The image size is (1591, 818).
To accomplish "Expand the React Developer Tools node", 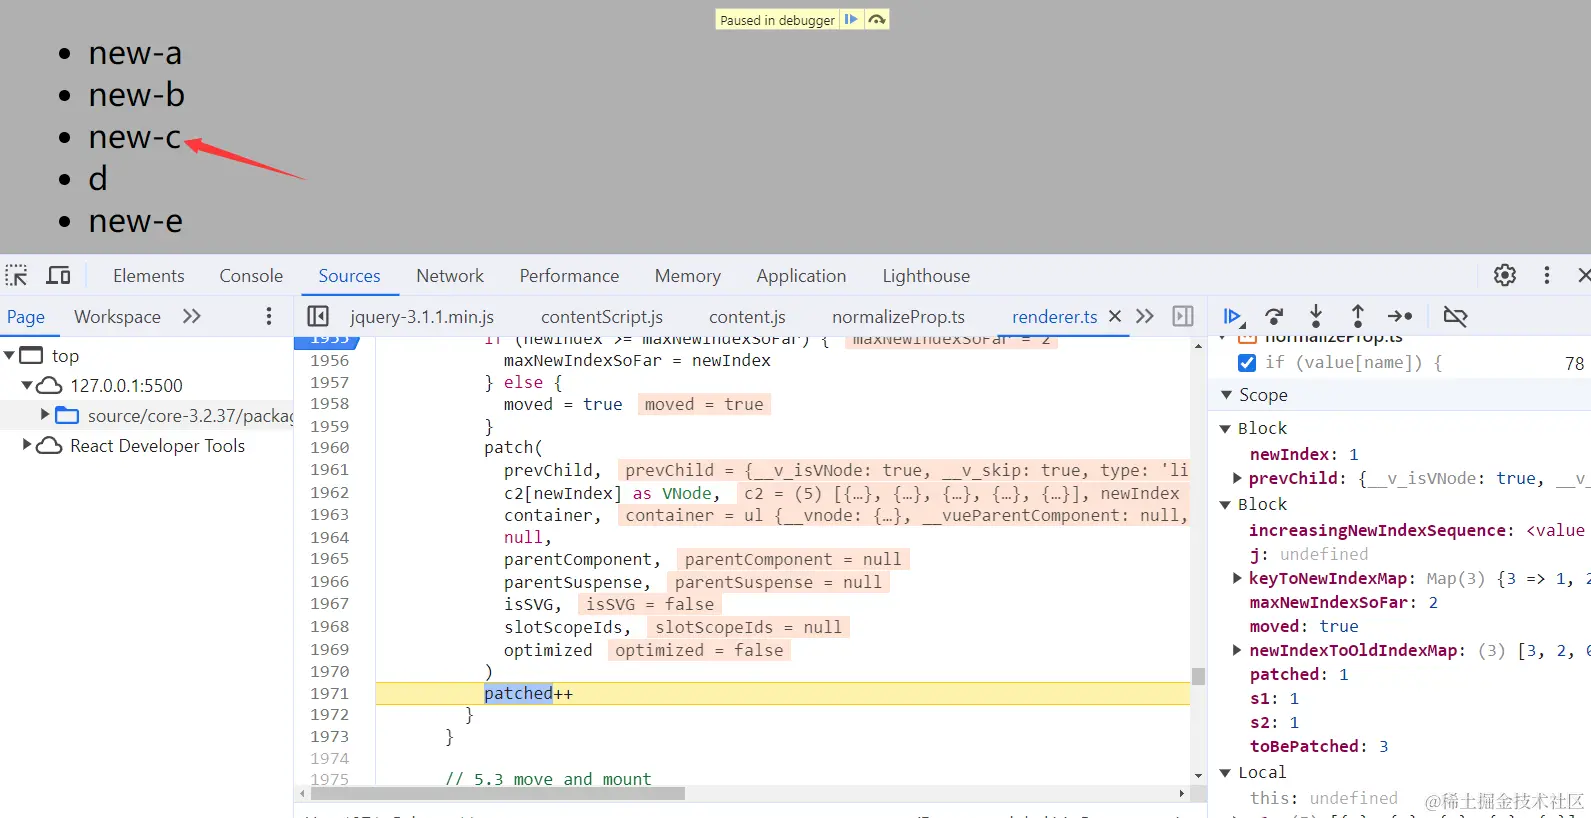I will 27,445.
